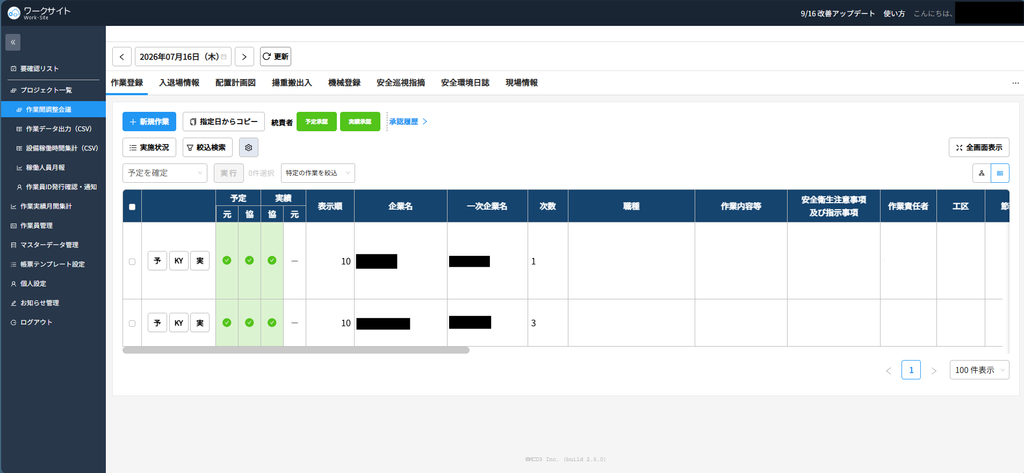Switch to the hierarchy tree view icon
Viewport: 1024px width, 473px height.
click(x=982, y=172)
